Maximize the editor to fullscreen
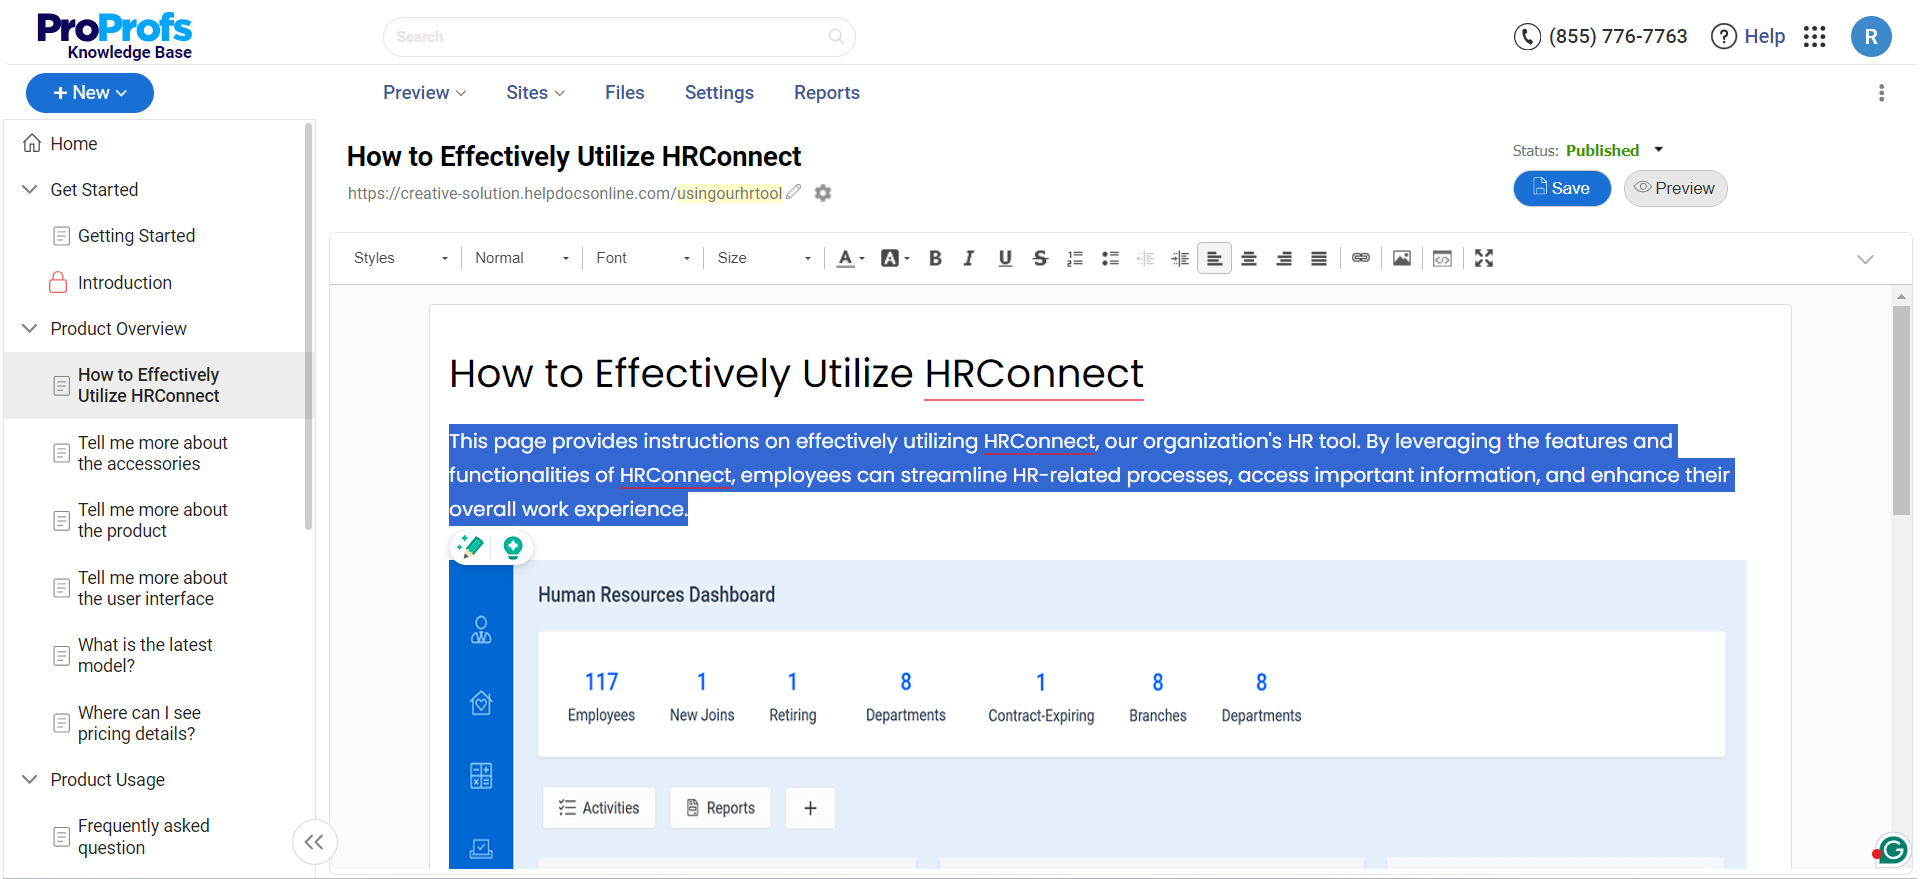Screen dimensions: 1920x879 pos(1484,258)
